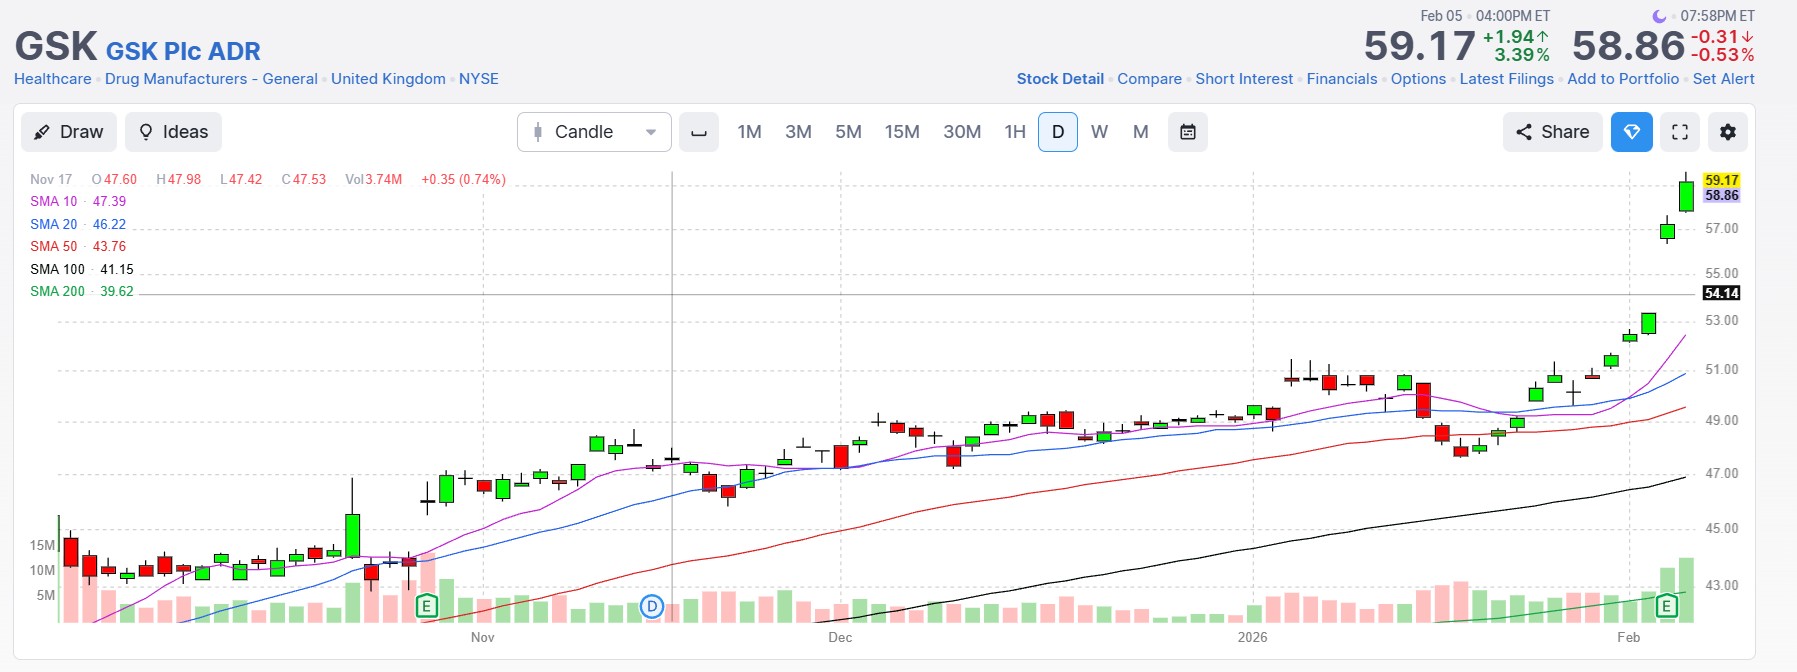Click the Ideas lightbulb button
Image resolution: width=1797 pixels, height=672 pixels.
173,132
